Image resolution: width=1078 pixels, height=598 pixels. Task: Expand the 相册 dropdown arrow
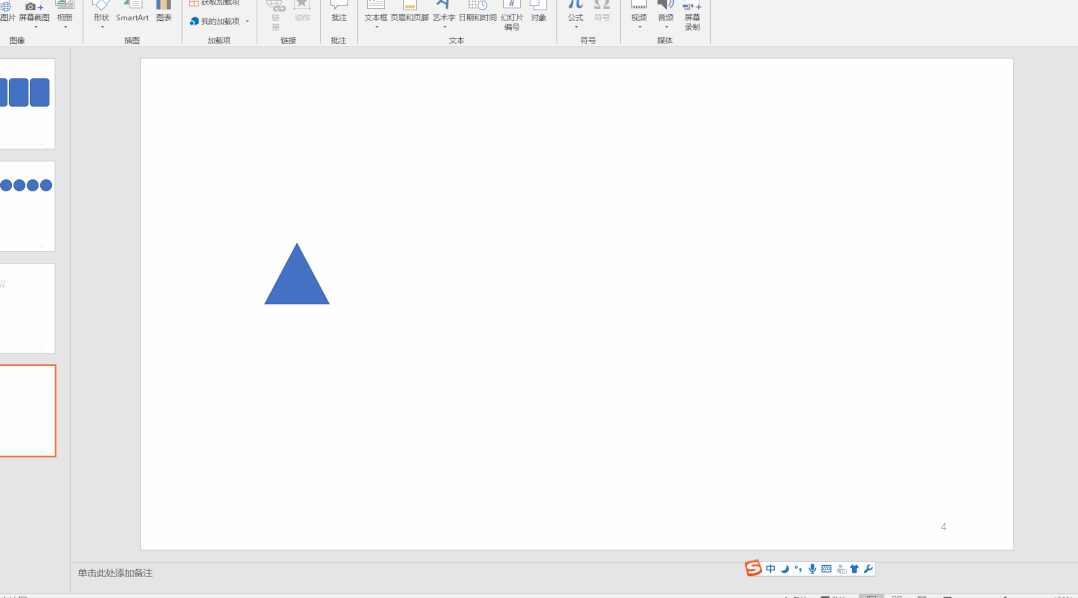pos(65,27)
